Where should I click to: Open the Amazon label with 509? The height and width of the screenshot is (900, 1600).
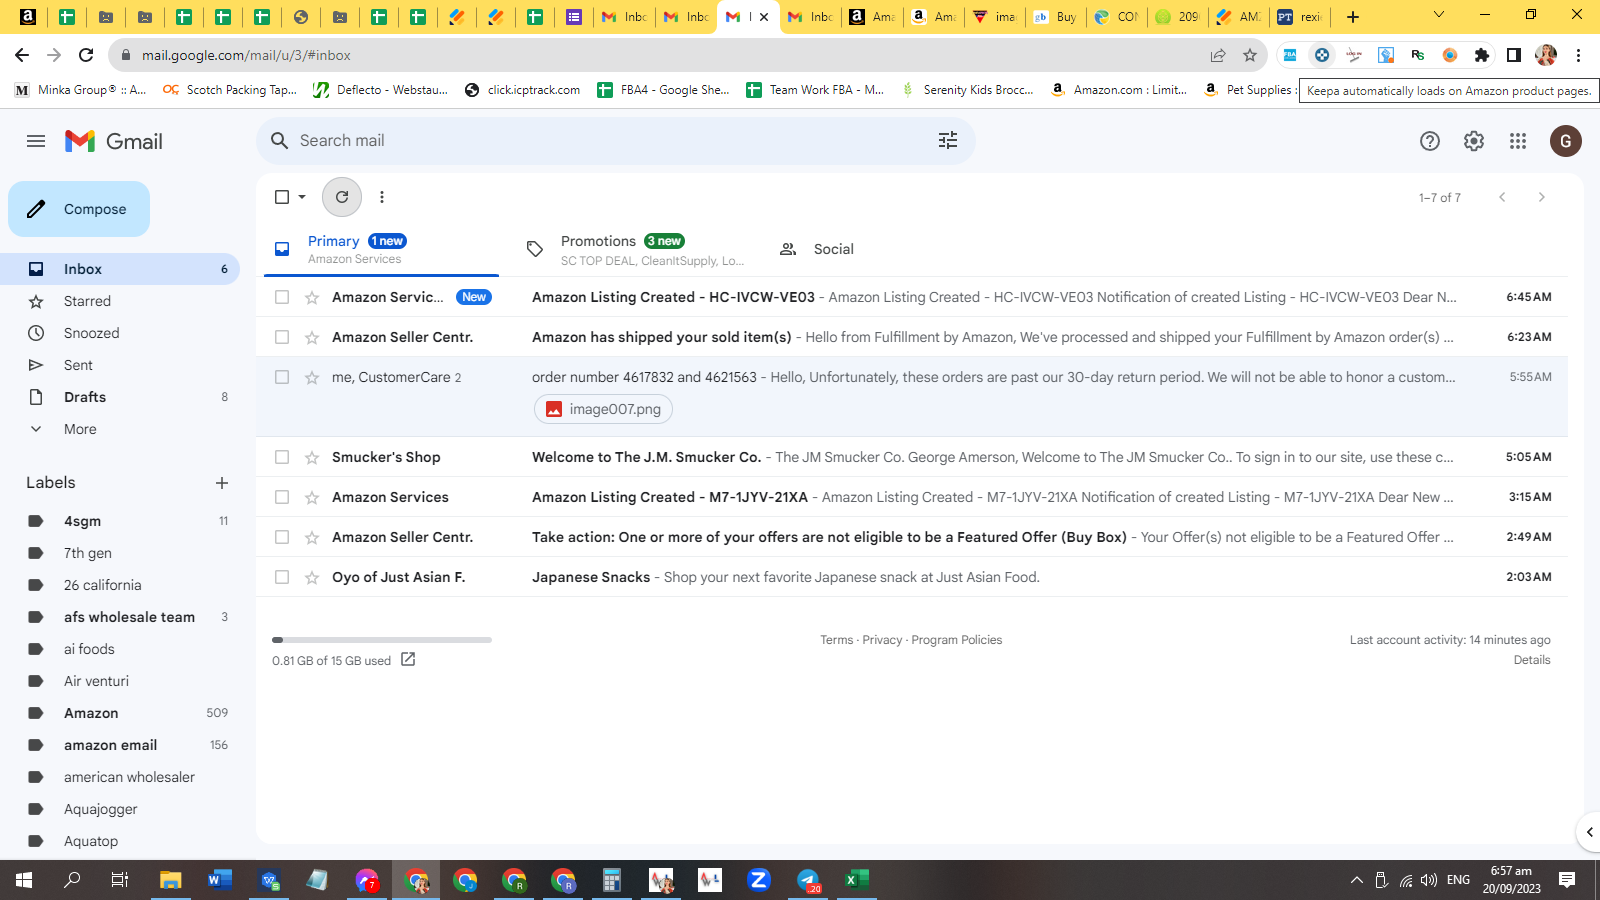pyautogui.click(x=120, y=713)
